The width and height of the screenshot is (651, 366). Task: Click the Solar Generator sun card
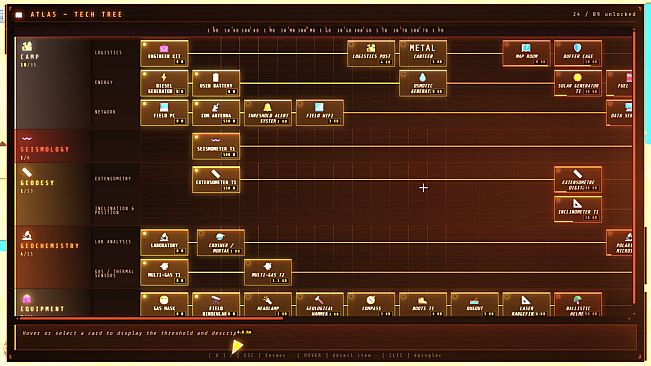coord(578,83)
